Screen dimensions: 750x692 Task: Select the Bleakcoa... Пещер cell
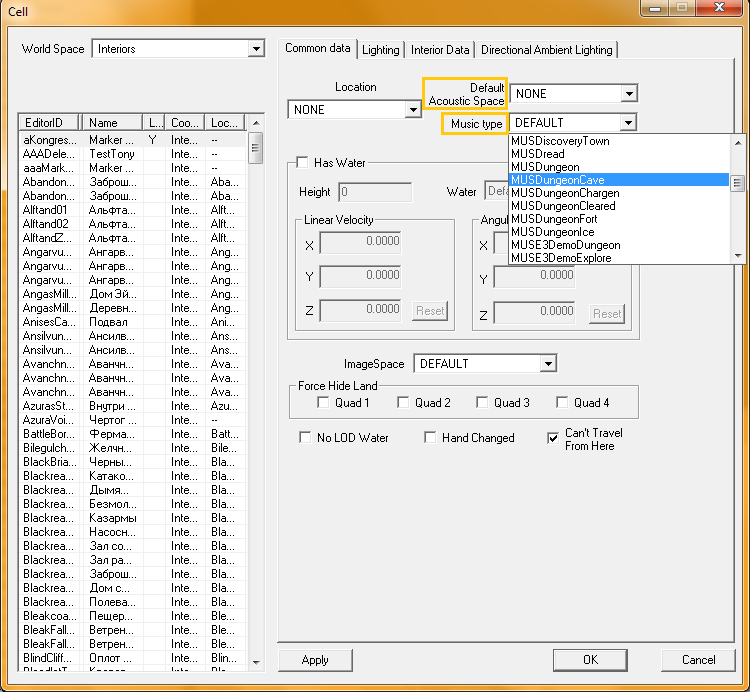click(x=133, y=616)
